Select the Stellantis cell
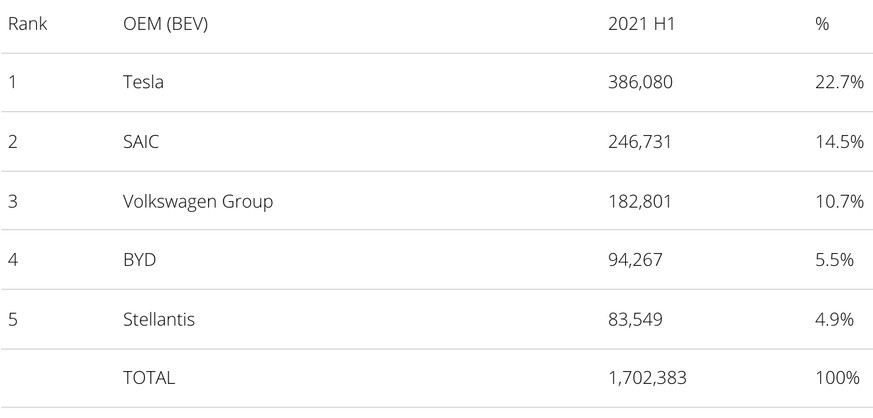Viewport: 873px width, 418px height. pos(158,319)
